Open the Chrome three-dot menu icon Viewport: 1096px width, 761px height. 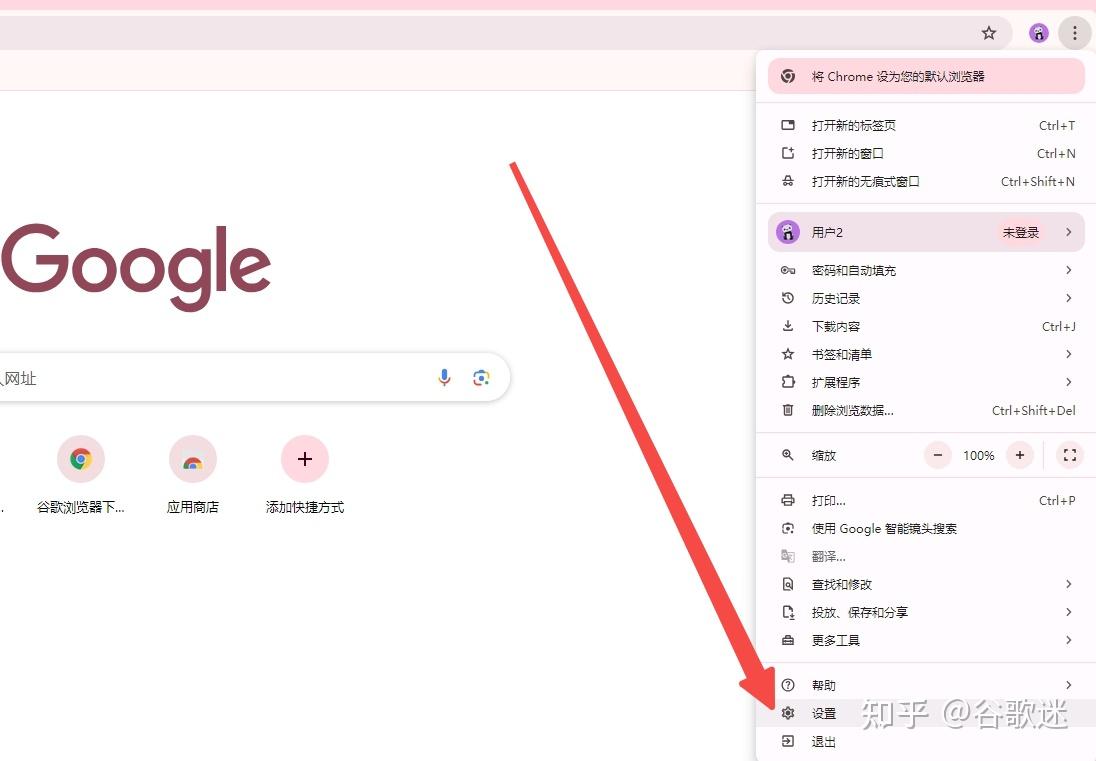point(1074,32)
